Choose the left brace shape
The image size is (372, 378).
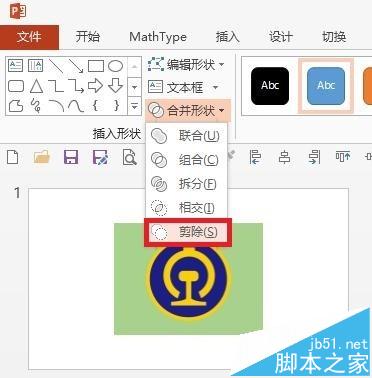[x=96, y=106]
